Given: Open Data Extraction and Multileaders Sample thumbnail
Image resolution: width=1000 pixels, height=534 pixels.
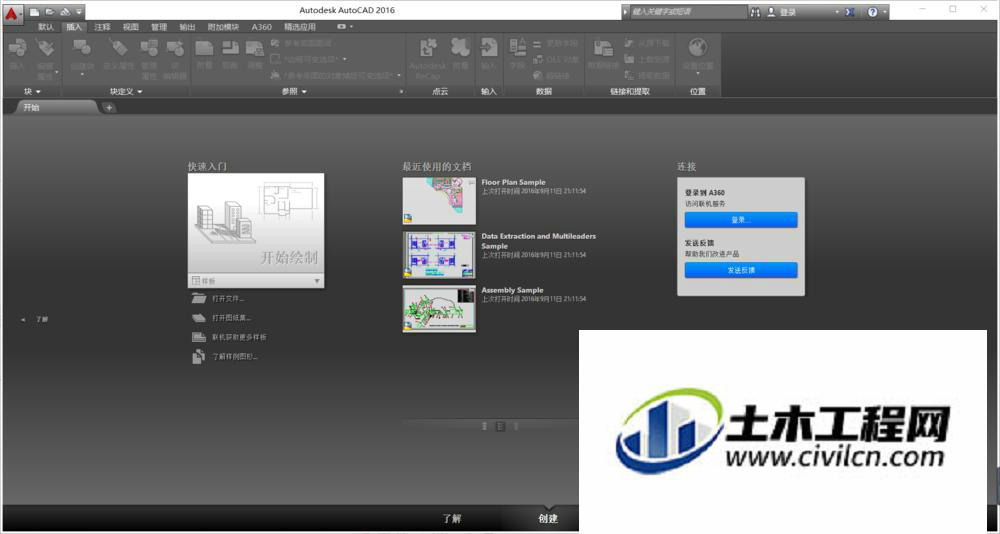Looking at the screenshot, I should pyautogui.click(x=439, y=255).
